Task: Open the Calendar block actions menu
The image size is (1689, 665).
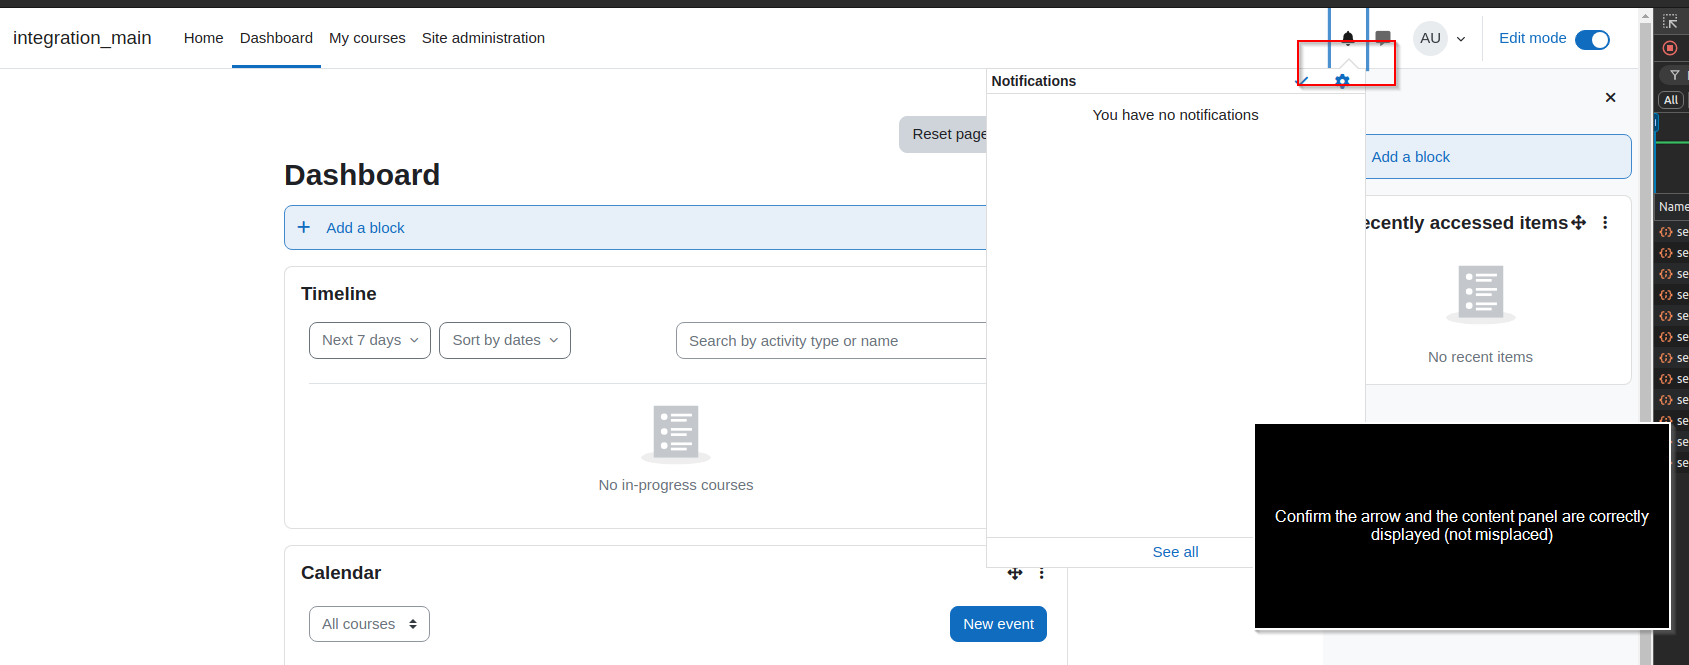Action: click(x=1041, y=573)
